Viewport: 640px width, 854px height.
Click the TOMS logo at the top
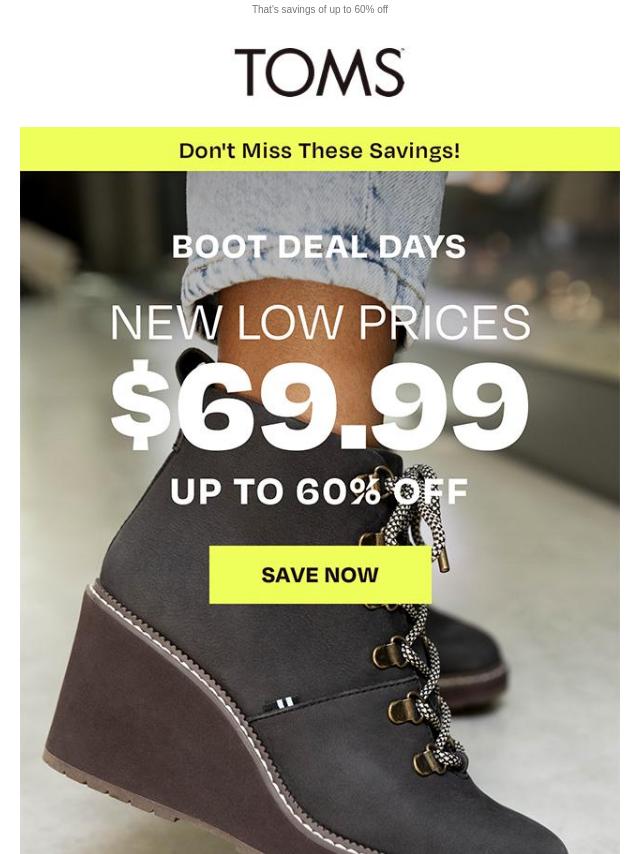click(320, 72)
